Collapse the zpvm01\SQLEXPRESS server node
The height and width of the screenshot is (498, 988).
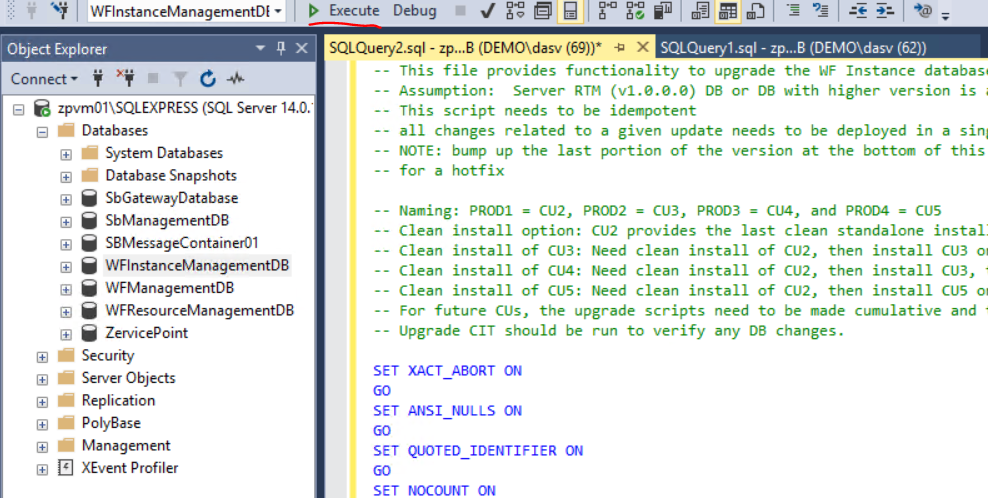point(18,108)
